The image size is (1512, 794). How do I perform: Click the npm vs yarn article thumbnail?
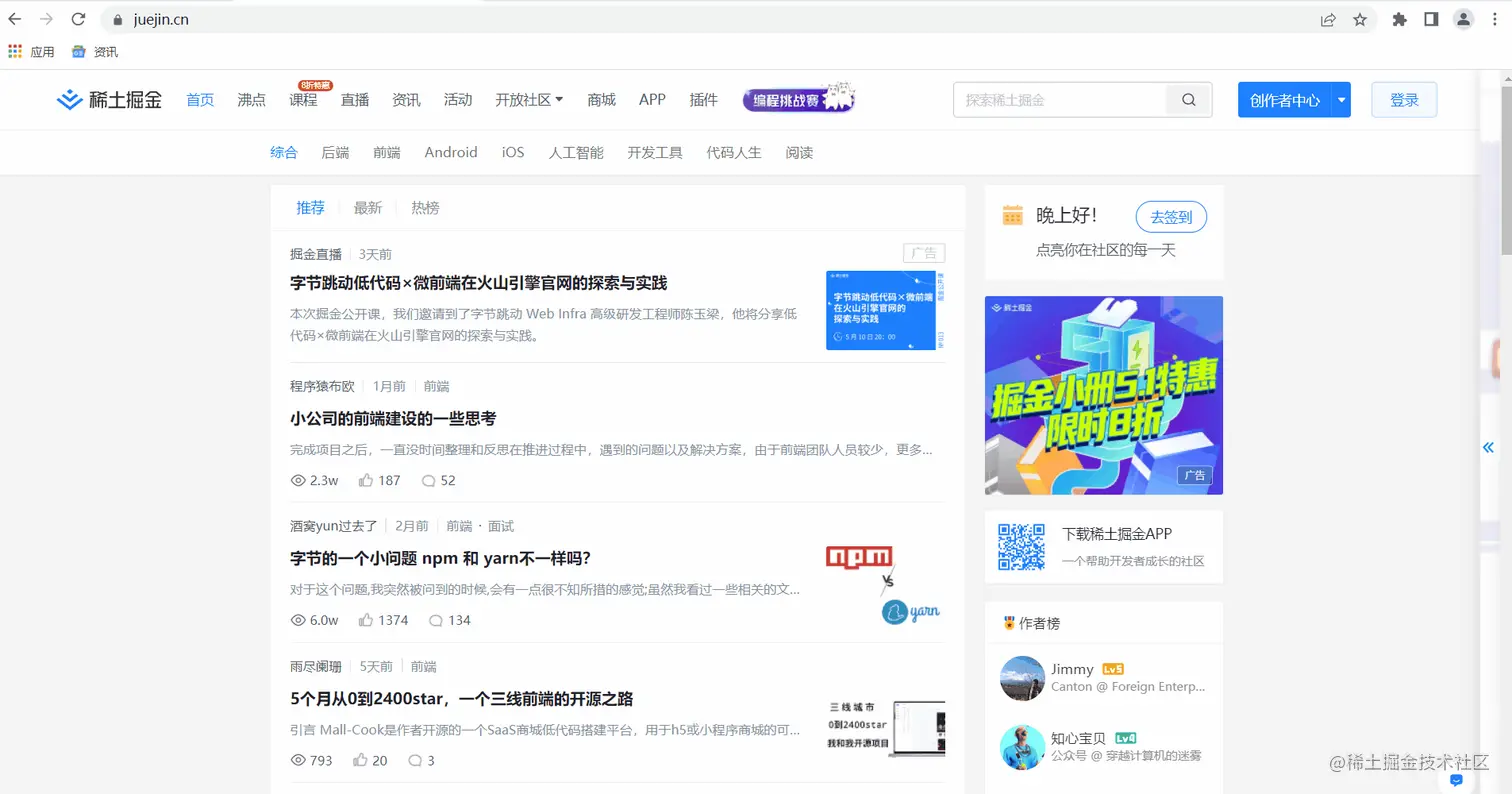pos(885,585)
